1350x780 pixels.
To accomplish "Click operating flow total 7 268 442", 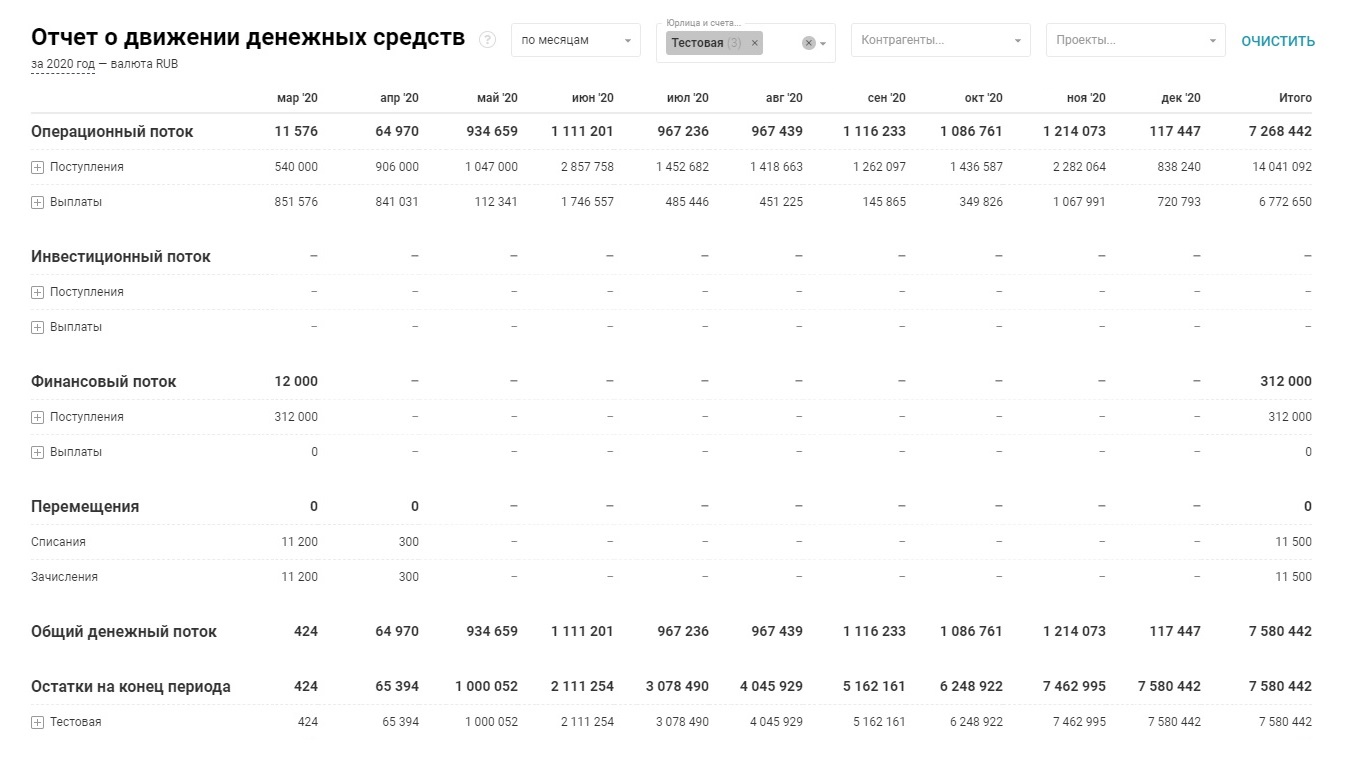I will (1280, 131).
